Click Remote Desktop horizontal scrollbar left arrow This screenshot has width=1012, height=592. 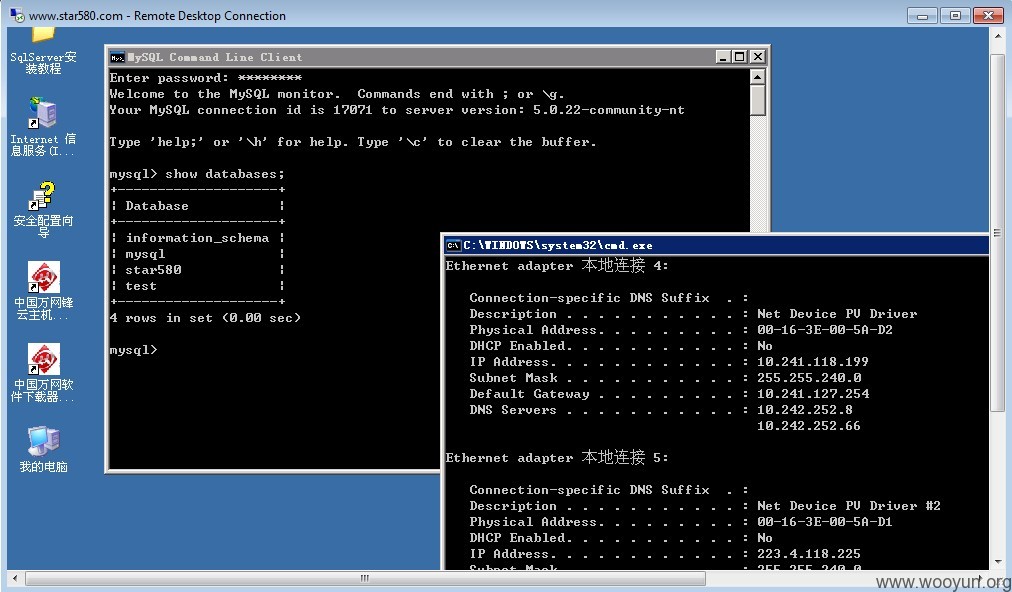pyautogui.click(x=15, y=578)
